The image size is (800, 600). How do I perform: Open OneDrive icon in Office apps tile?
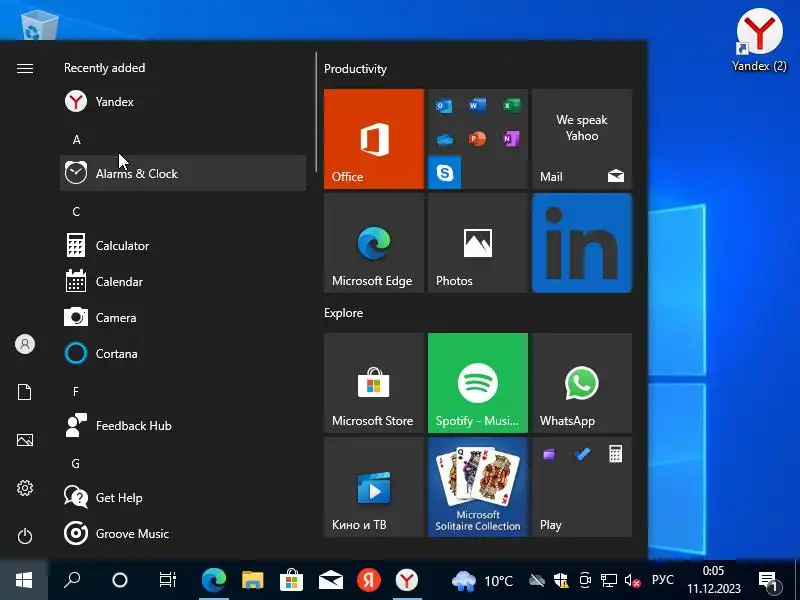[444, 139]
